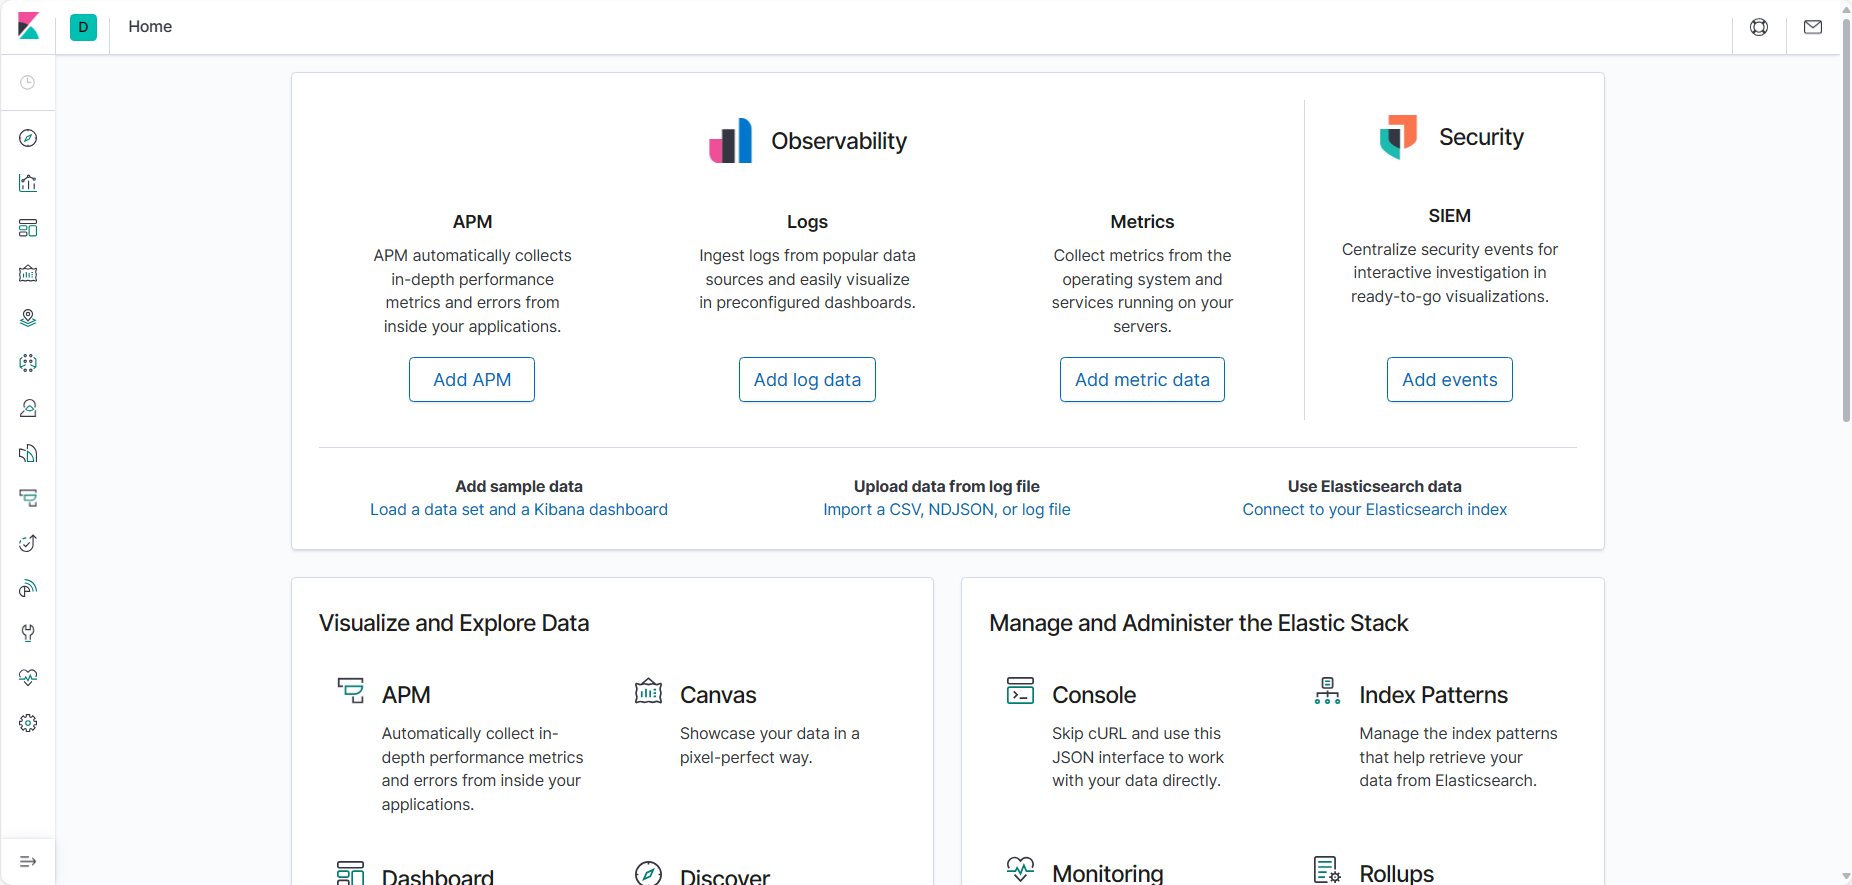Click the Index Patterns card icon
1852x885 pixels.
tap(1328, 691)
